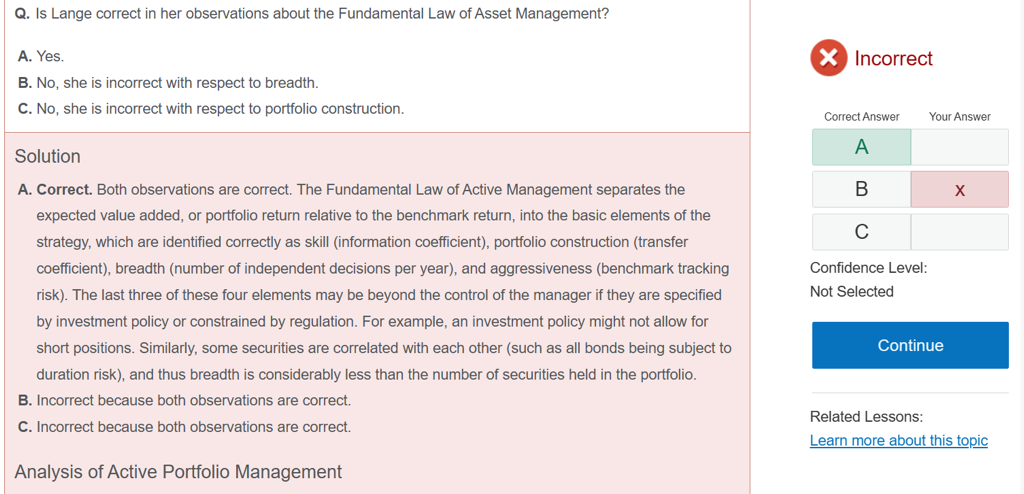Click the B cell under Correct Answer
This screenshot has width=1024, height=494.
click(x=861, y=190)
